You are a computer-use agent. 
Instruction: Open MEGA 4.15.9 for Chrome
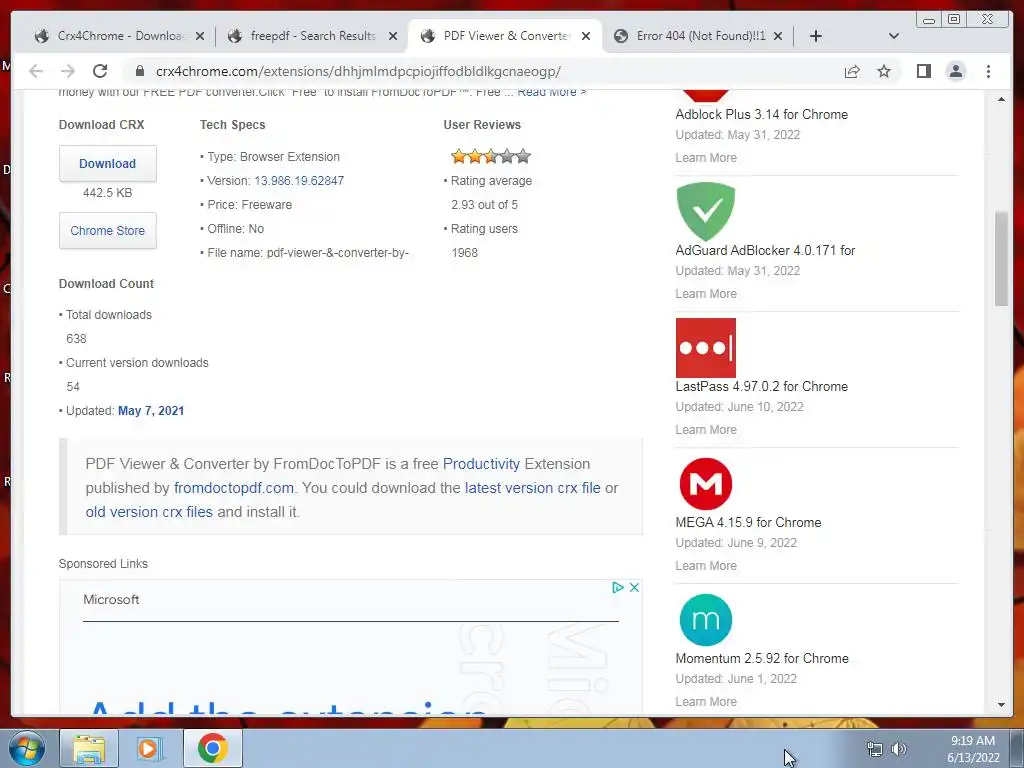coord(748,522)
